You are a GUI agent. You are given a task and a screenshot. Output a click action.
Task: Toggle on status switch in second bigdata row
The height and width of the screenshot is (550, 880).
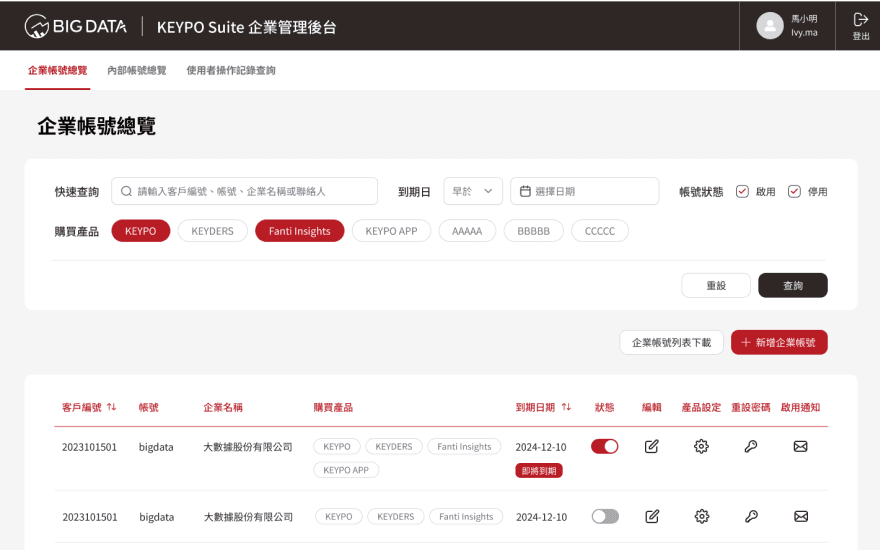pyautogui.click(x=605, y=516)
